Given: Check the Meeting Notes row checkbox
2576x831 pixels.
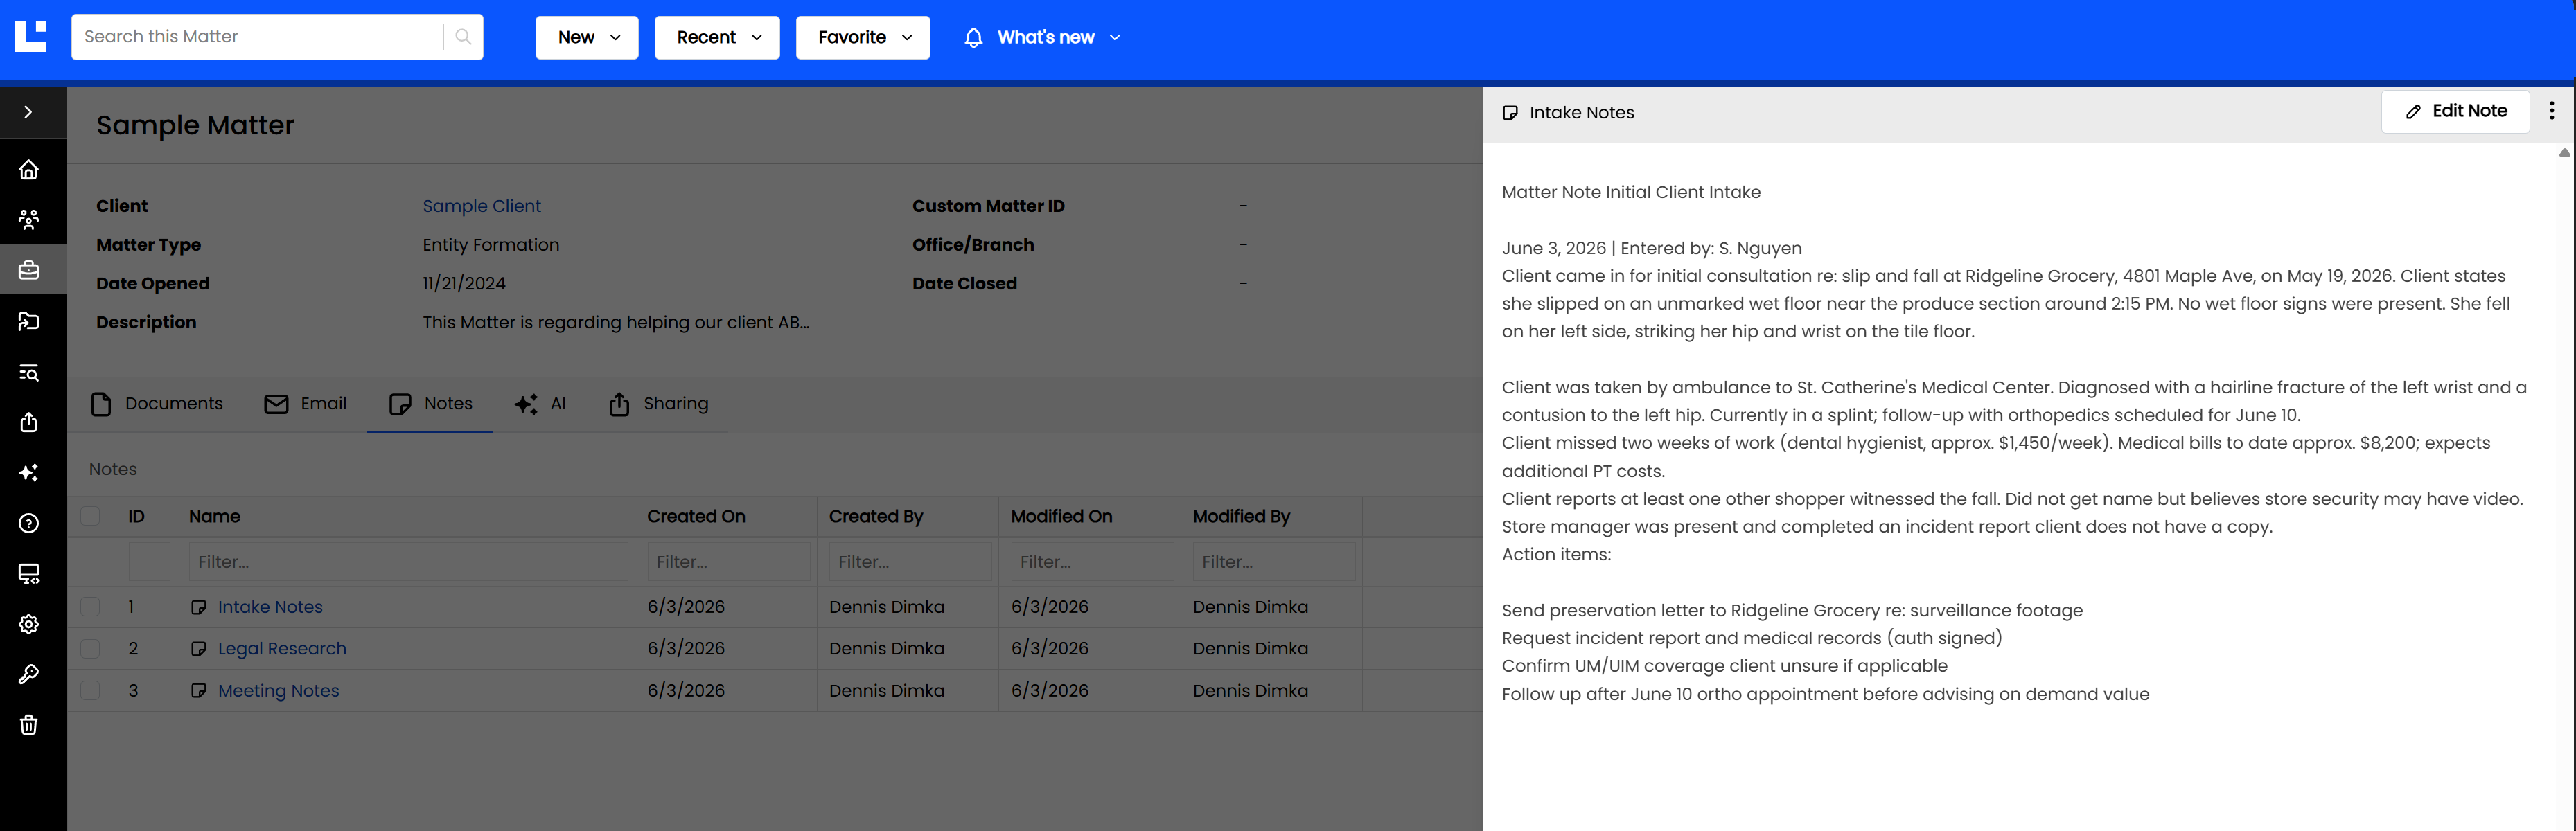Looking at the screenshot, I should 90,691.
